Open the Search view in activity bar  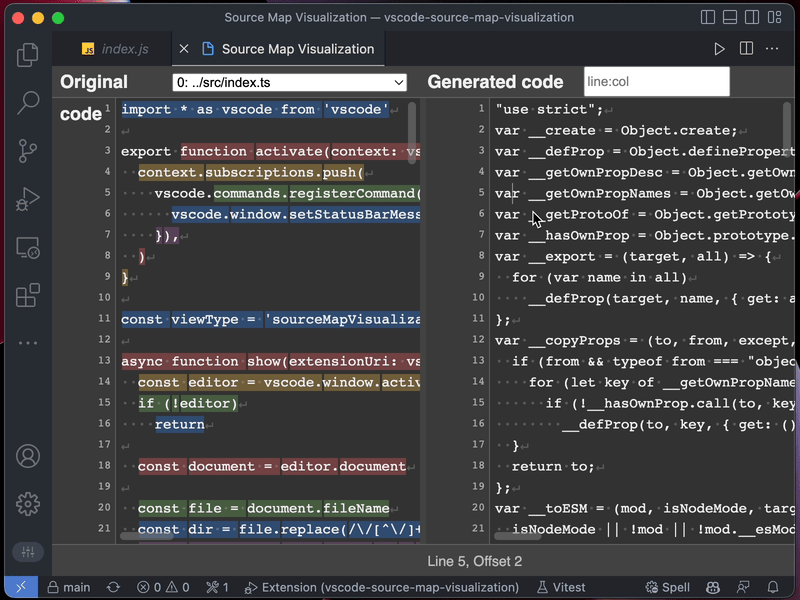coord(28,103)
